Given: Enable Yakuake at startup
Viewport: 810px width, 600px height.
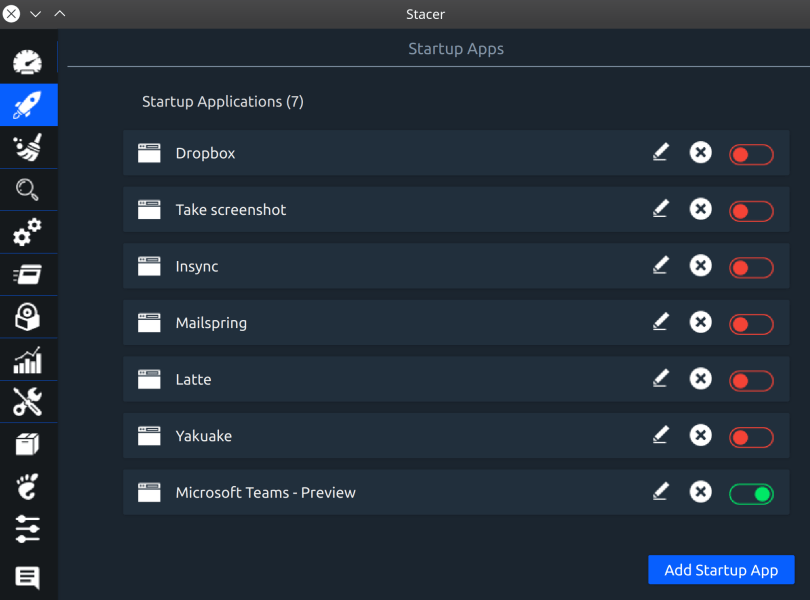Looking at the screenshot, I should pyautogui.click(x=751, y=437).
